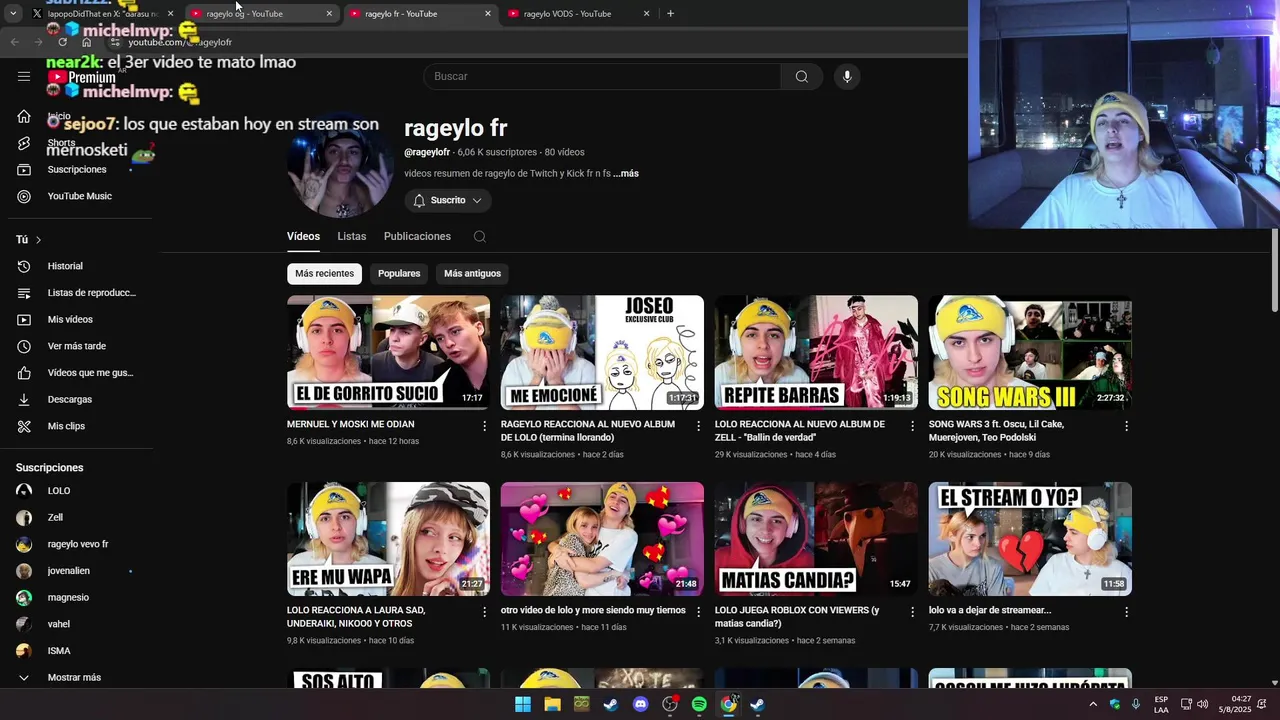
Task: Play EL DE GORRITO SUCIO video thumbnail
Action: point(388,352)
